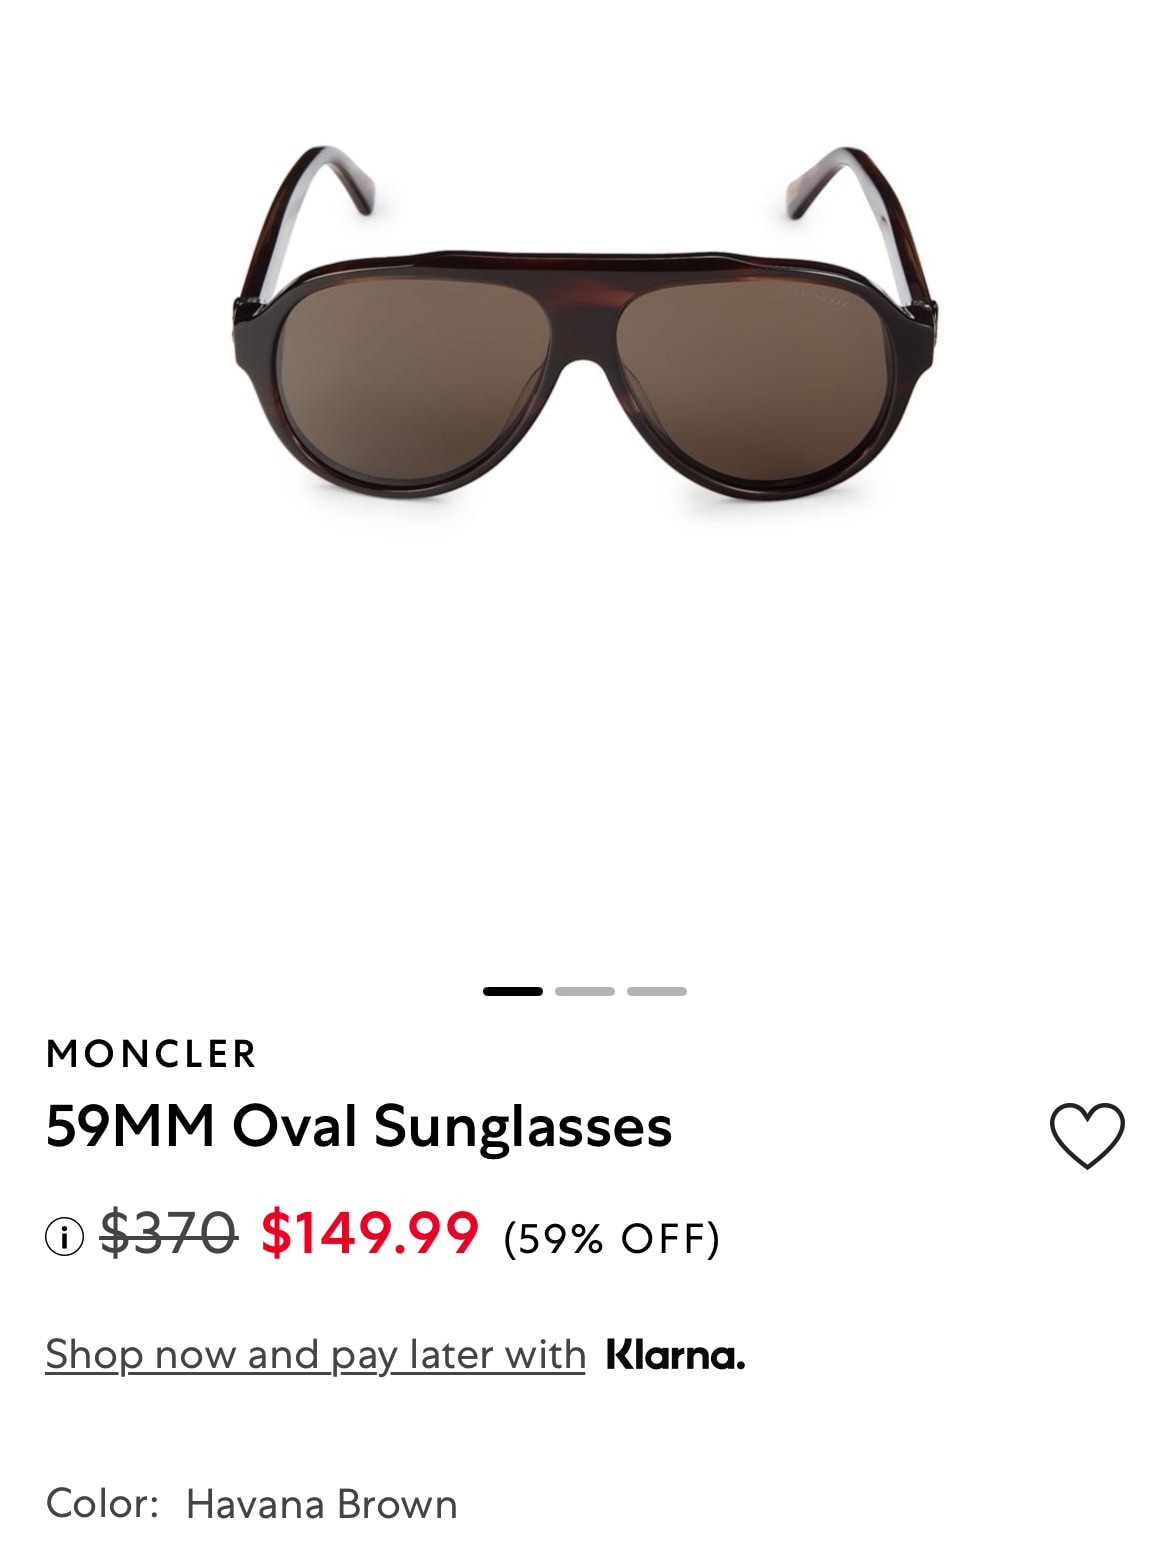Tap the 59MM Oval Sunglasses title
The width and height of the screenshot is (1170, 1542).
359,1126
